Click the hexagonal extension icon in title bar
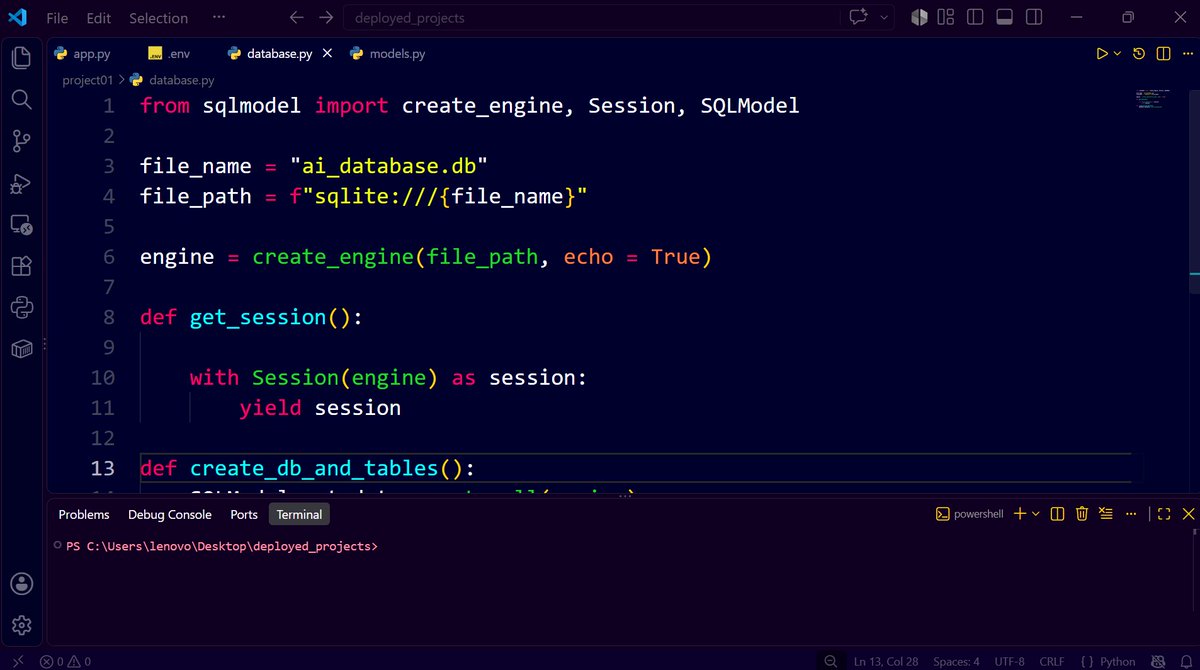Screen dimensions: 1200x670 point(919,18)
